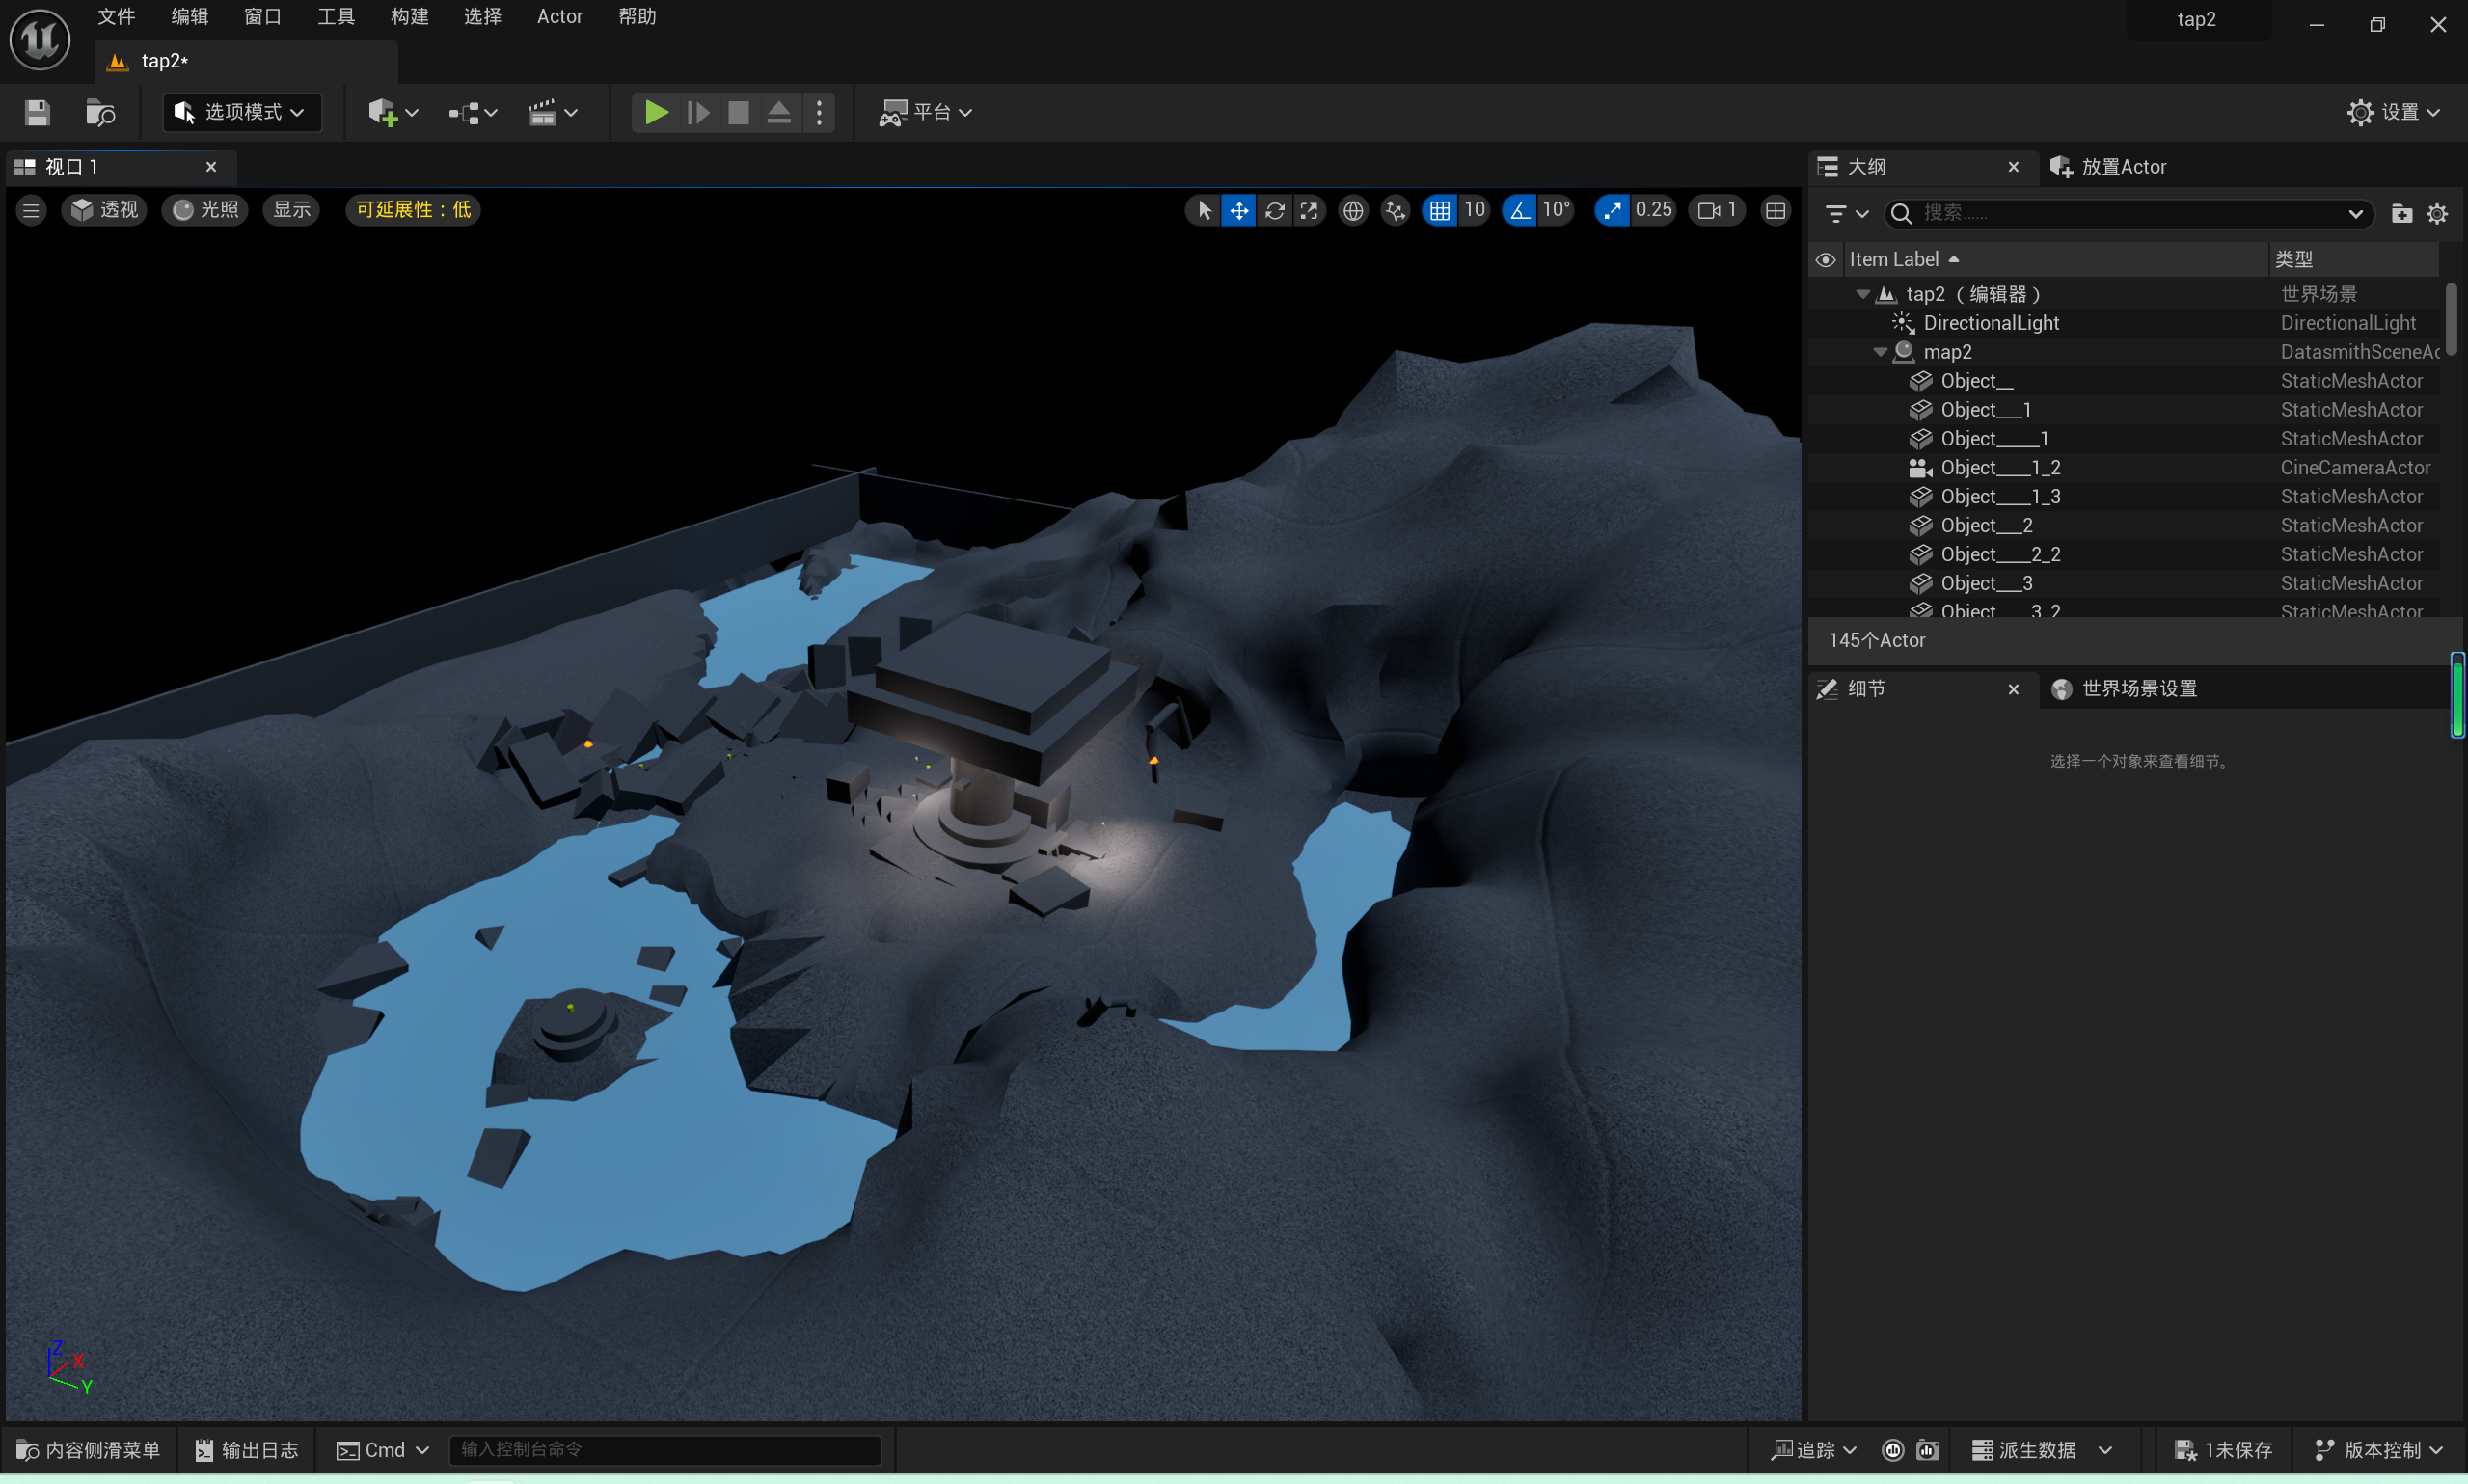Viewport: 2468px width, 1484px height.
Task: Open the play options three-dot menu
Action: click(x=819, y=112)
